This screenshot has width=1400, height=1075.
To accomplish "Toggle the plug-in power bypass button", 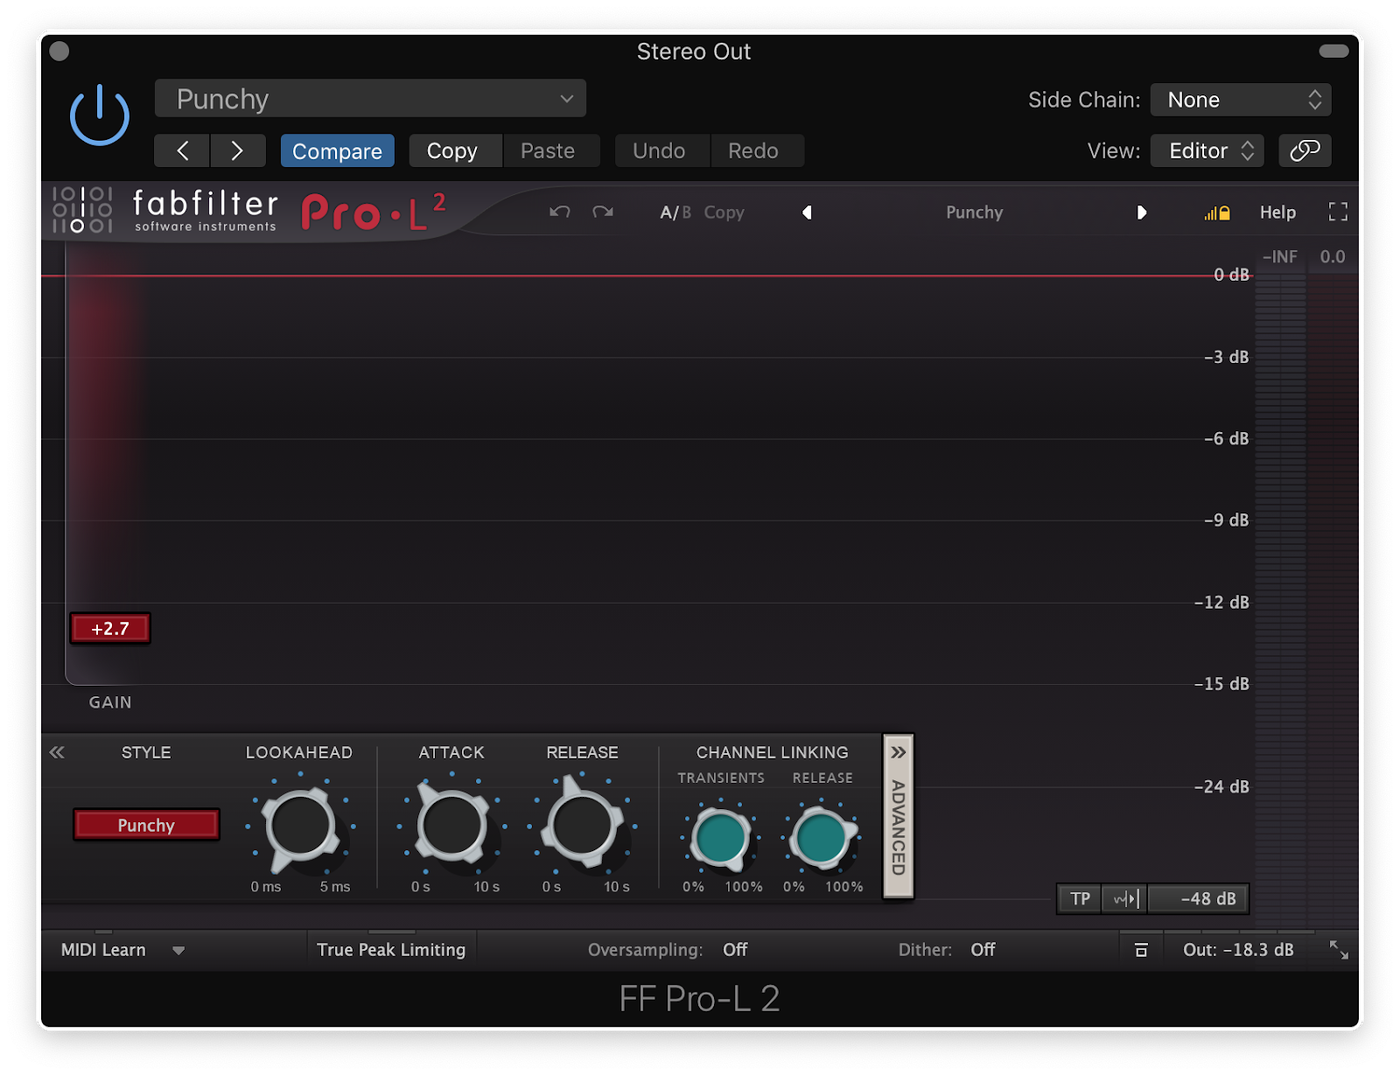I will click(100, 114).
